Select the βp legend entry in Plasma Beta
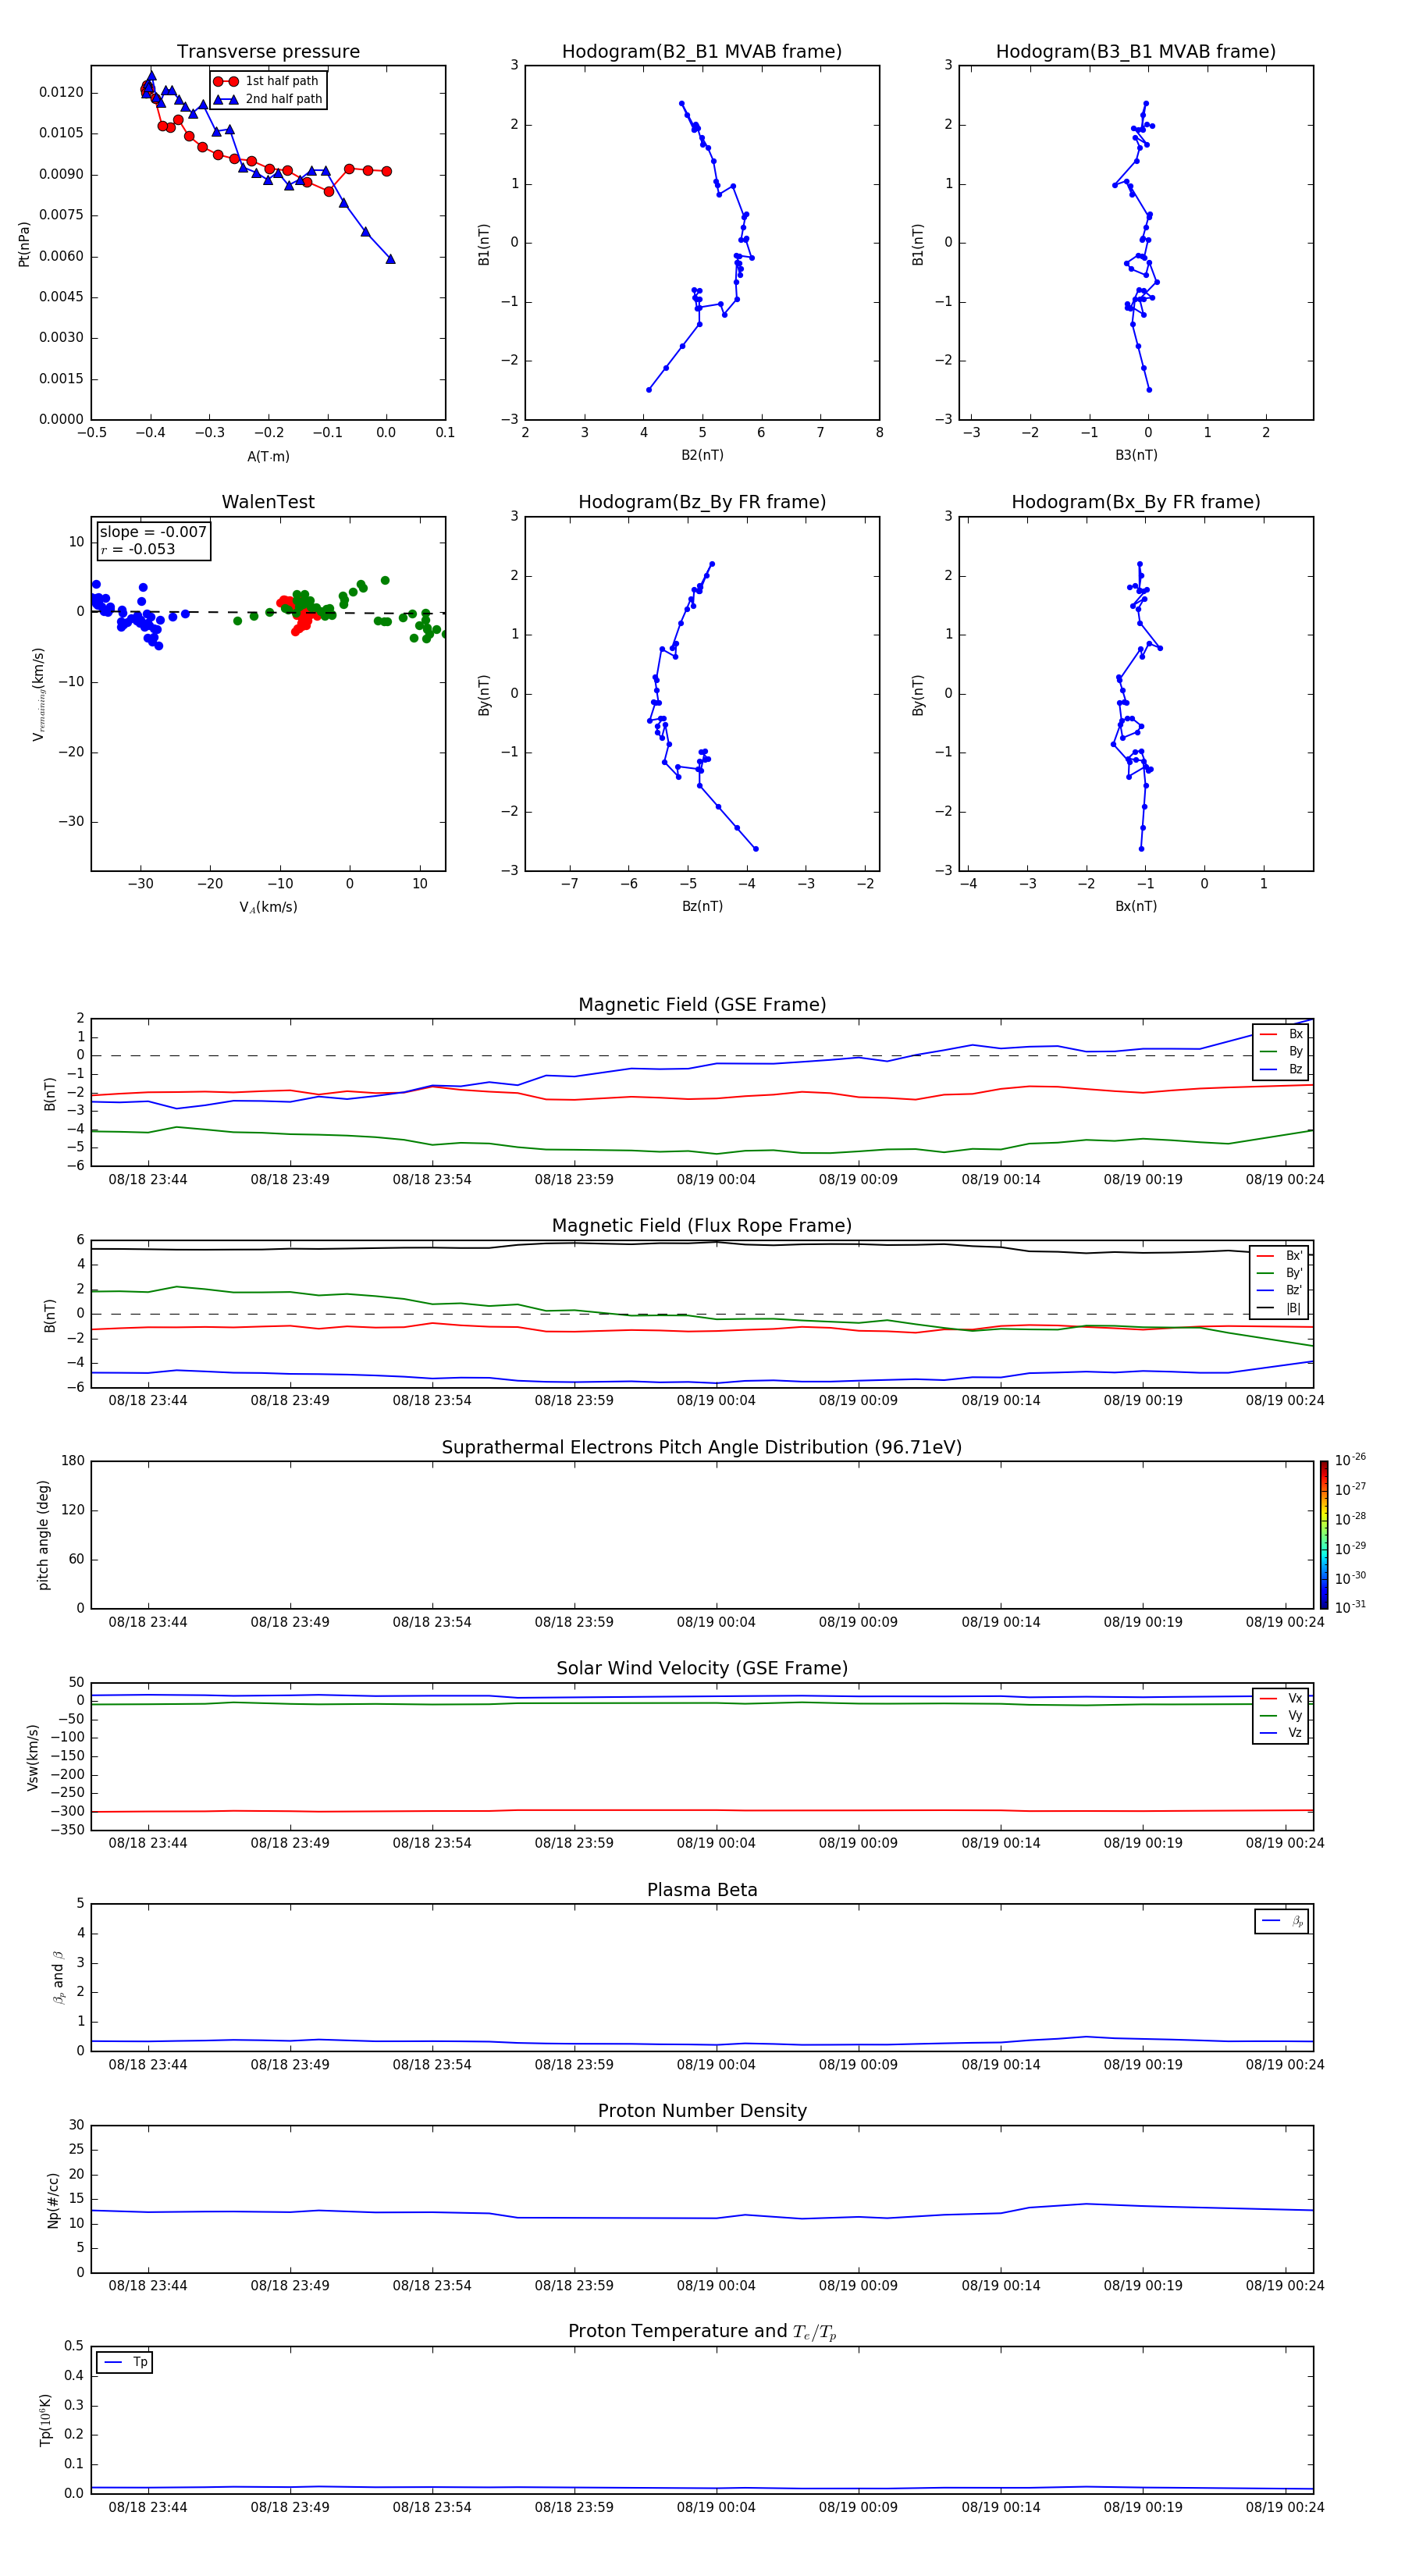Image resolution: width=1405 pixels, height=2576 pixels. (x=1282, y=1921)
